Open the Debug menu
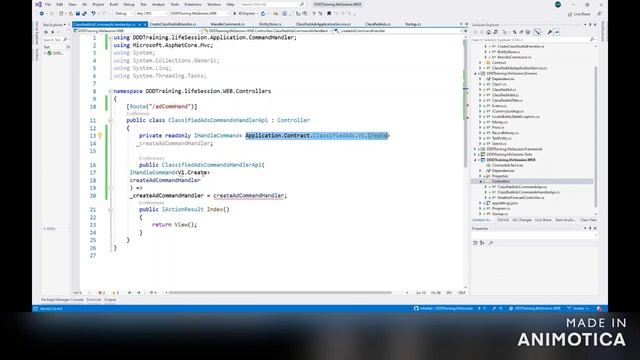Image resolution: width=640 pixels, height=360 pixels. (x=129, y=4)
